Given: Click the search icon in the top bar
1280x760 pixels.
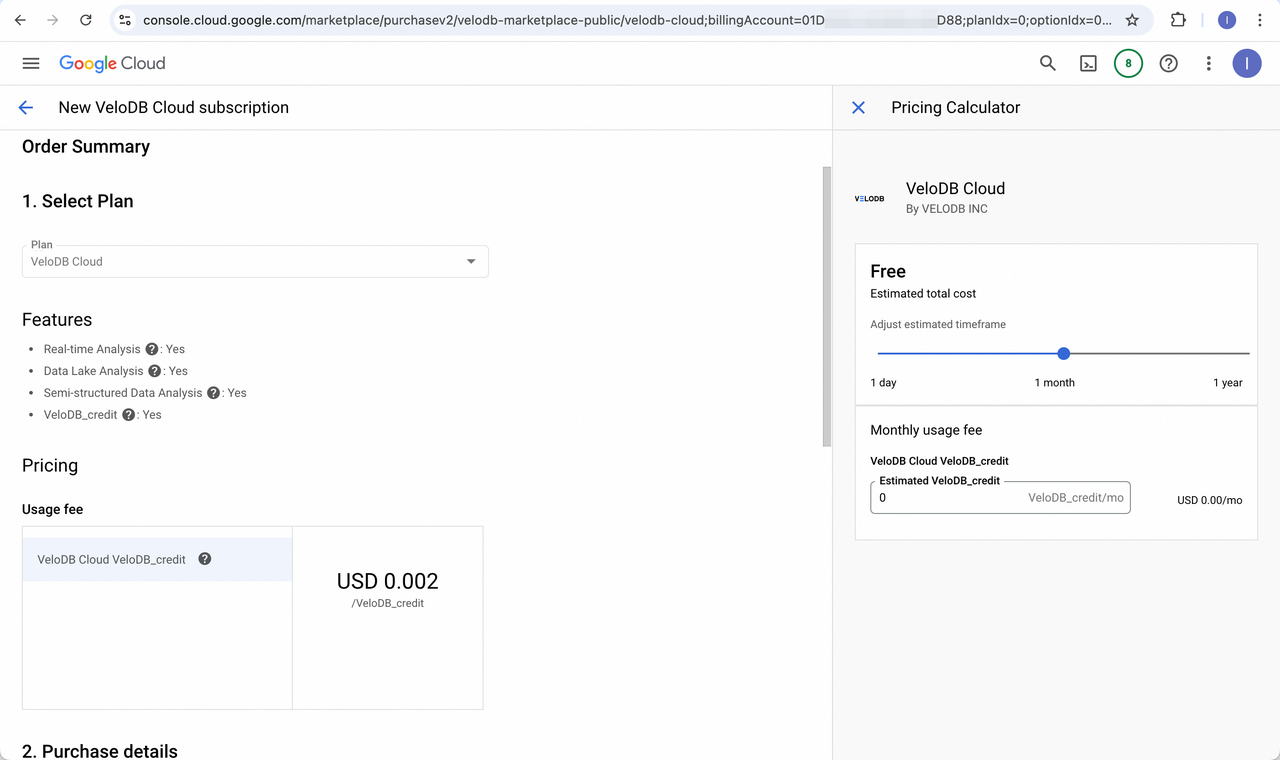Looking at the screenshot, I should [x=1047, y=63].
